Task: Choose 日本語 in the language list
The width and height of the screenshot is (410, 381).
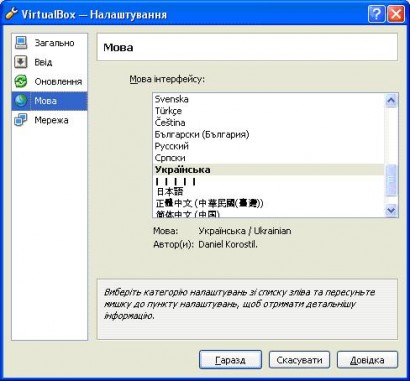Action: (268, 192)
